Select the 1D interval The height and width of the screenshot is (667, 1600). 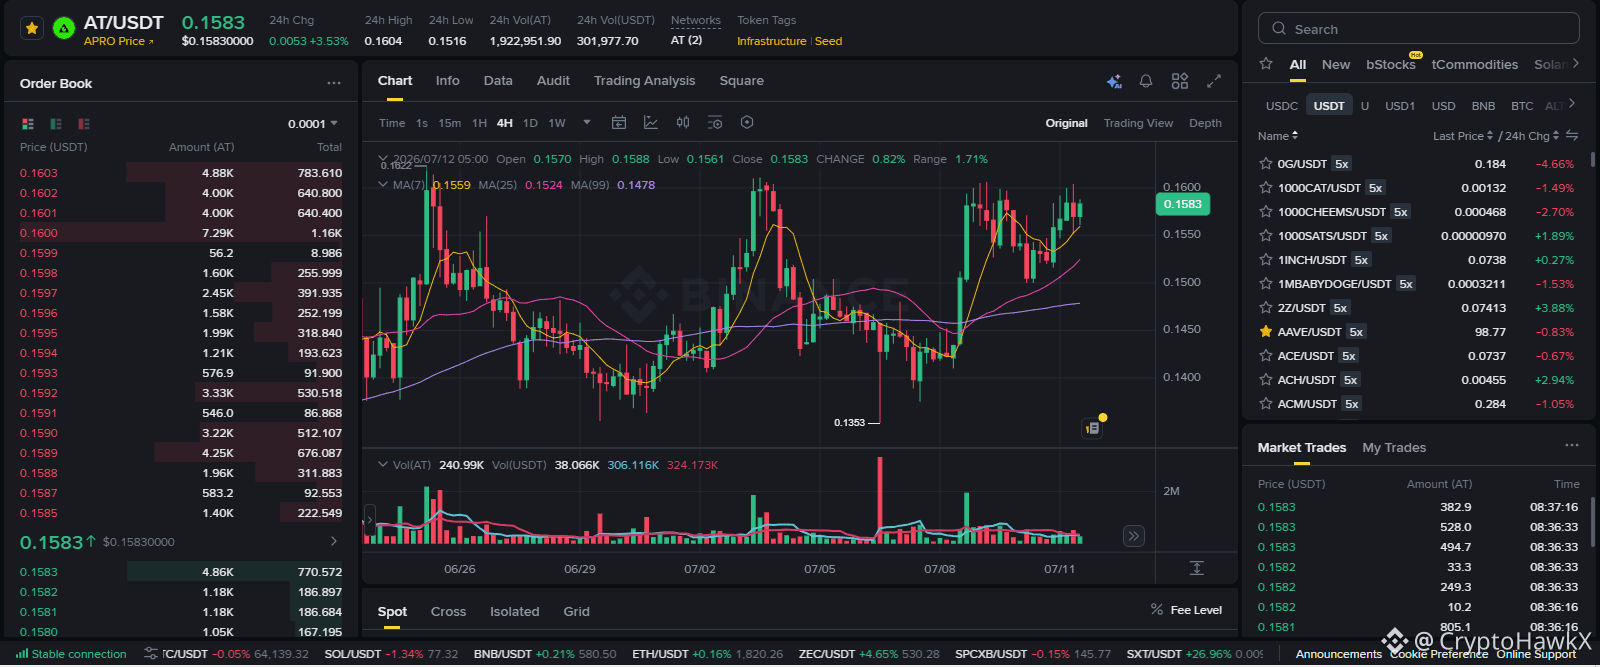(x=530, y=123)
